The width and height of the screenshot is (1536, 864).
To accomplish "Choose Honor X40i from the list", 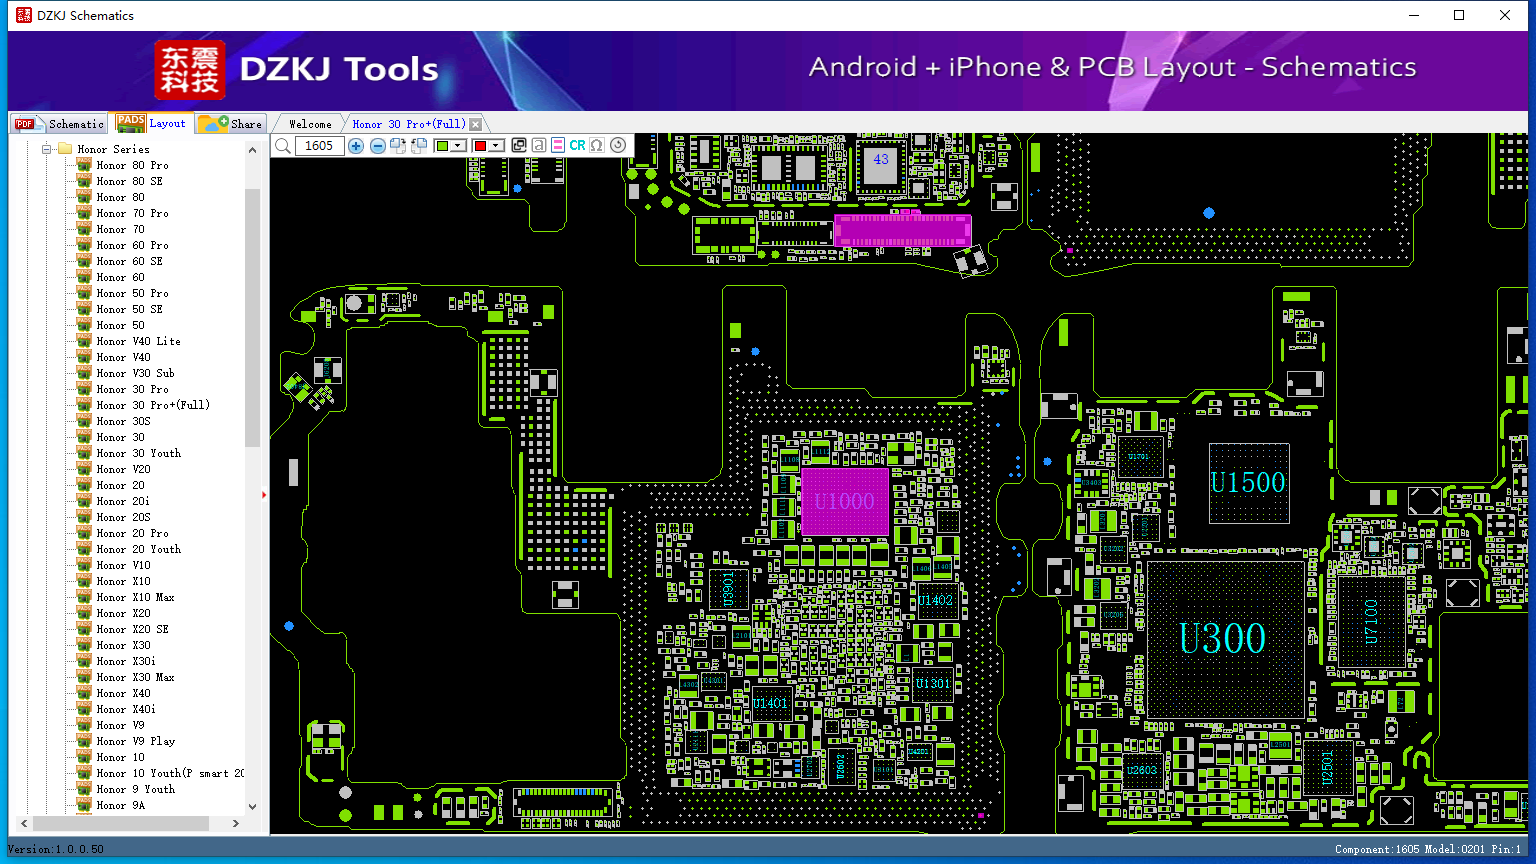I will pyautogui.click(x=126, y=709).
